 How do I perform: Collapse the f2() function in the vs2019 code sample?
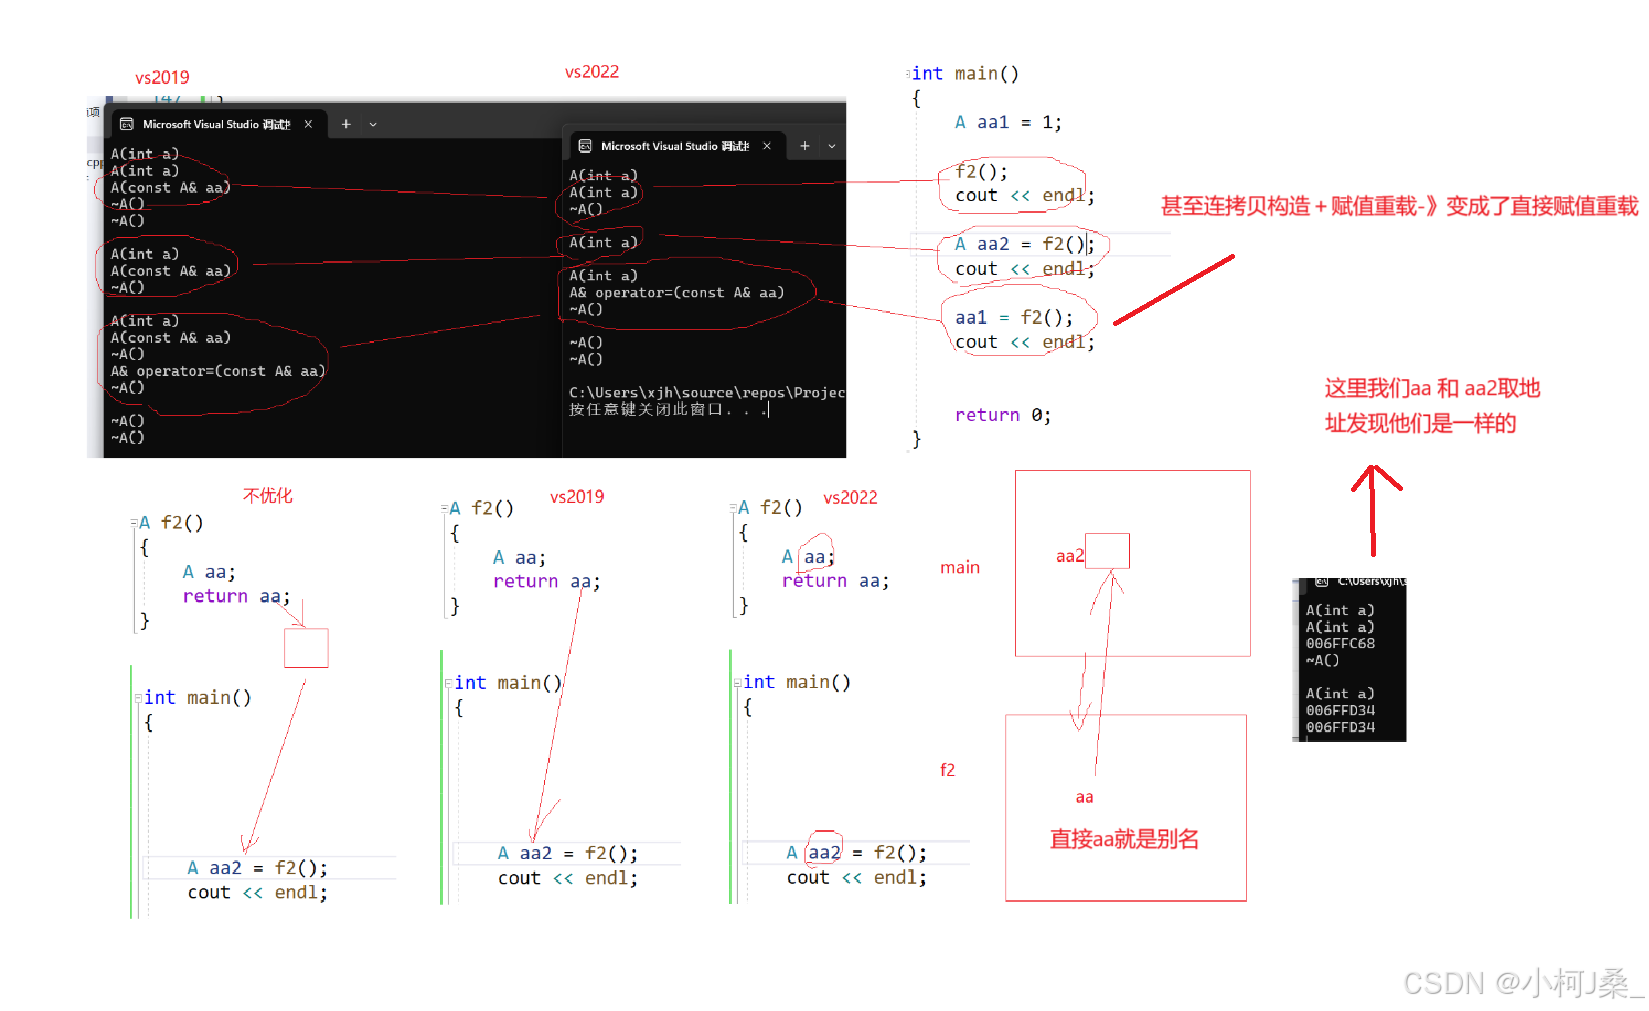444,508
